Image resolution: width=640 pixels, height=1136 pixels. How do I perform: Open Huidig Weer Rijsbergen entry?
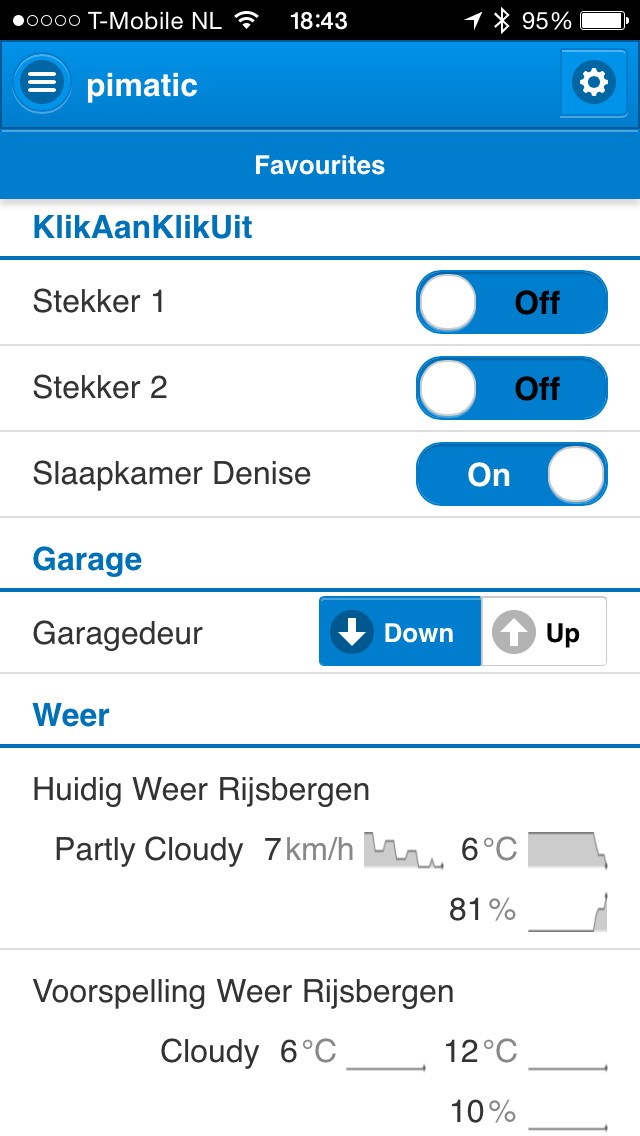point(201,790)
